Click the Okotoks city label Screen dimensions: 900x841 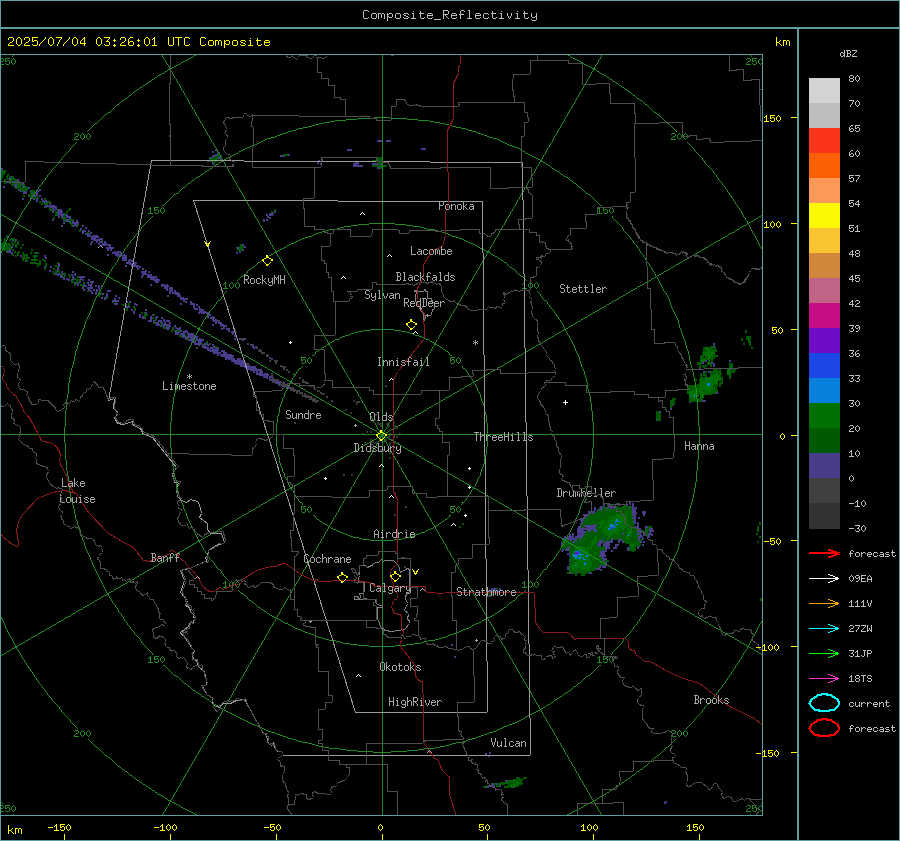[x=400, y=667]
